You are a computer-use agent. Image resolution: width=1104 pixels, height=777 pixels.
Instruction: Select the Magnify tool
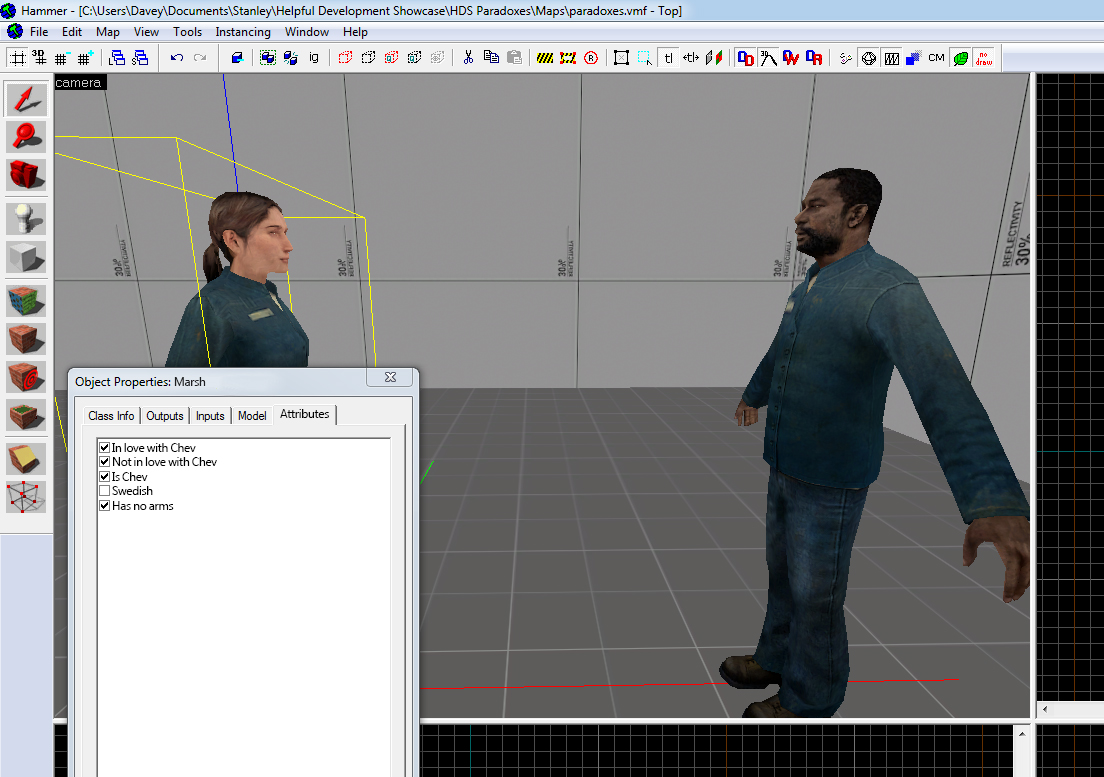[26, 137]
